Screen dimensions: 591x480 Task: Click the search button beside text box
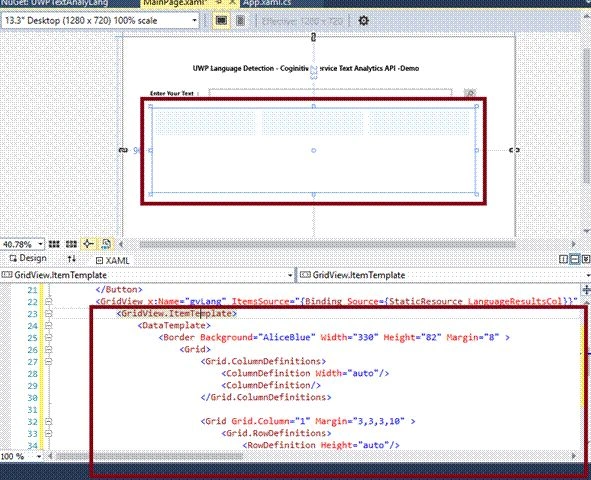470,93
